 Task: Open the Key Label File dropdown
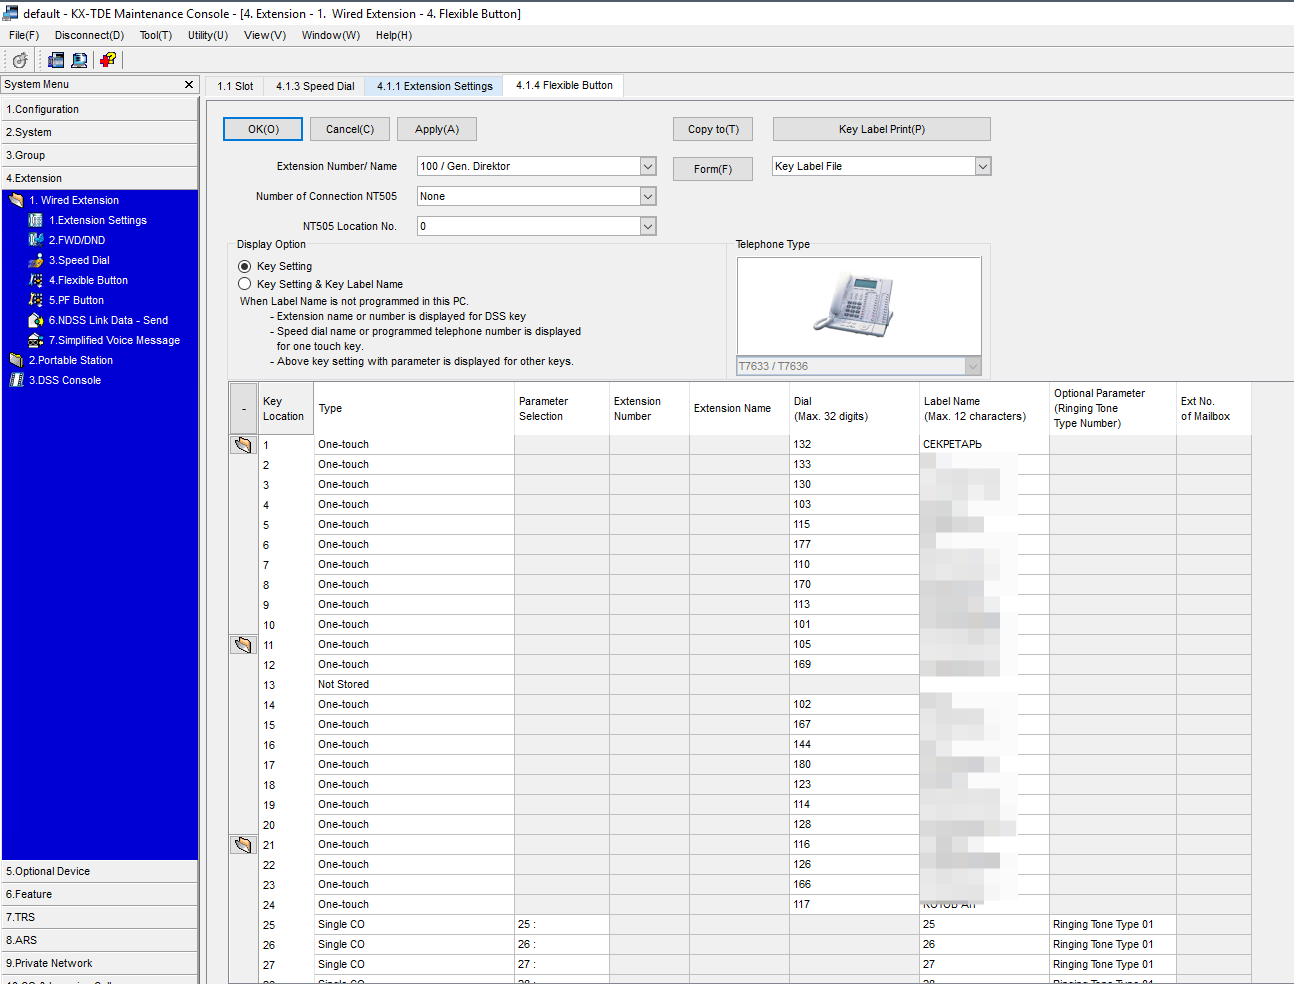(982, 166)
